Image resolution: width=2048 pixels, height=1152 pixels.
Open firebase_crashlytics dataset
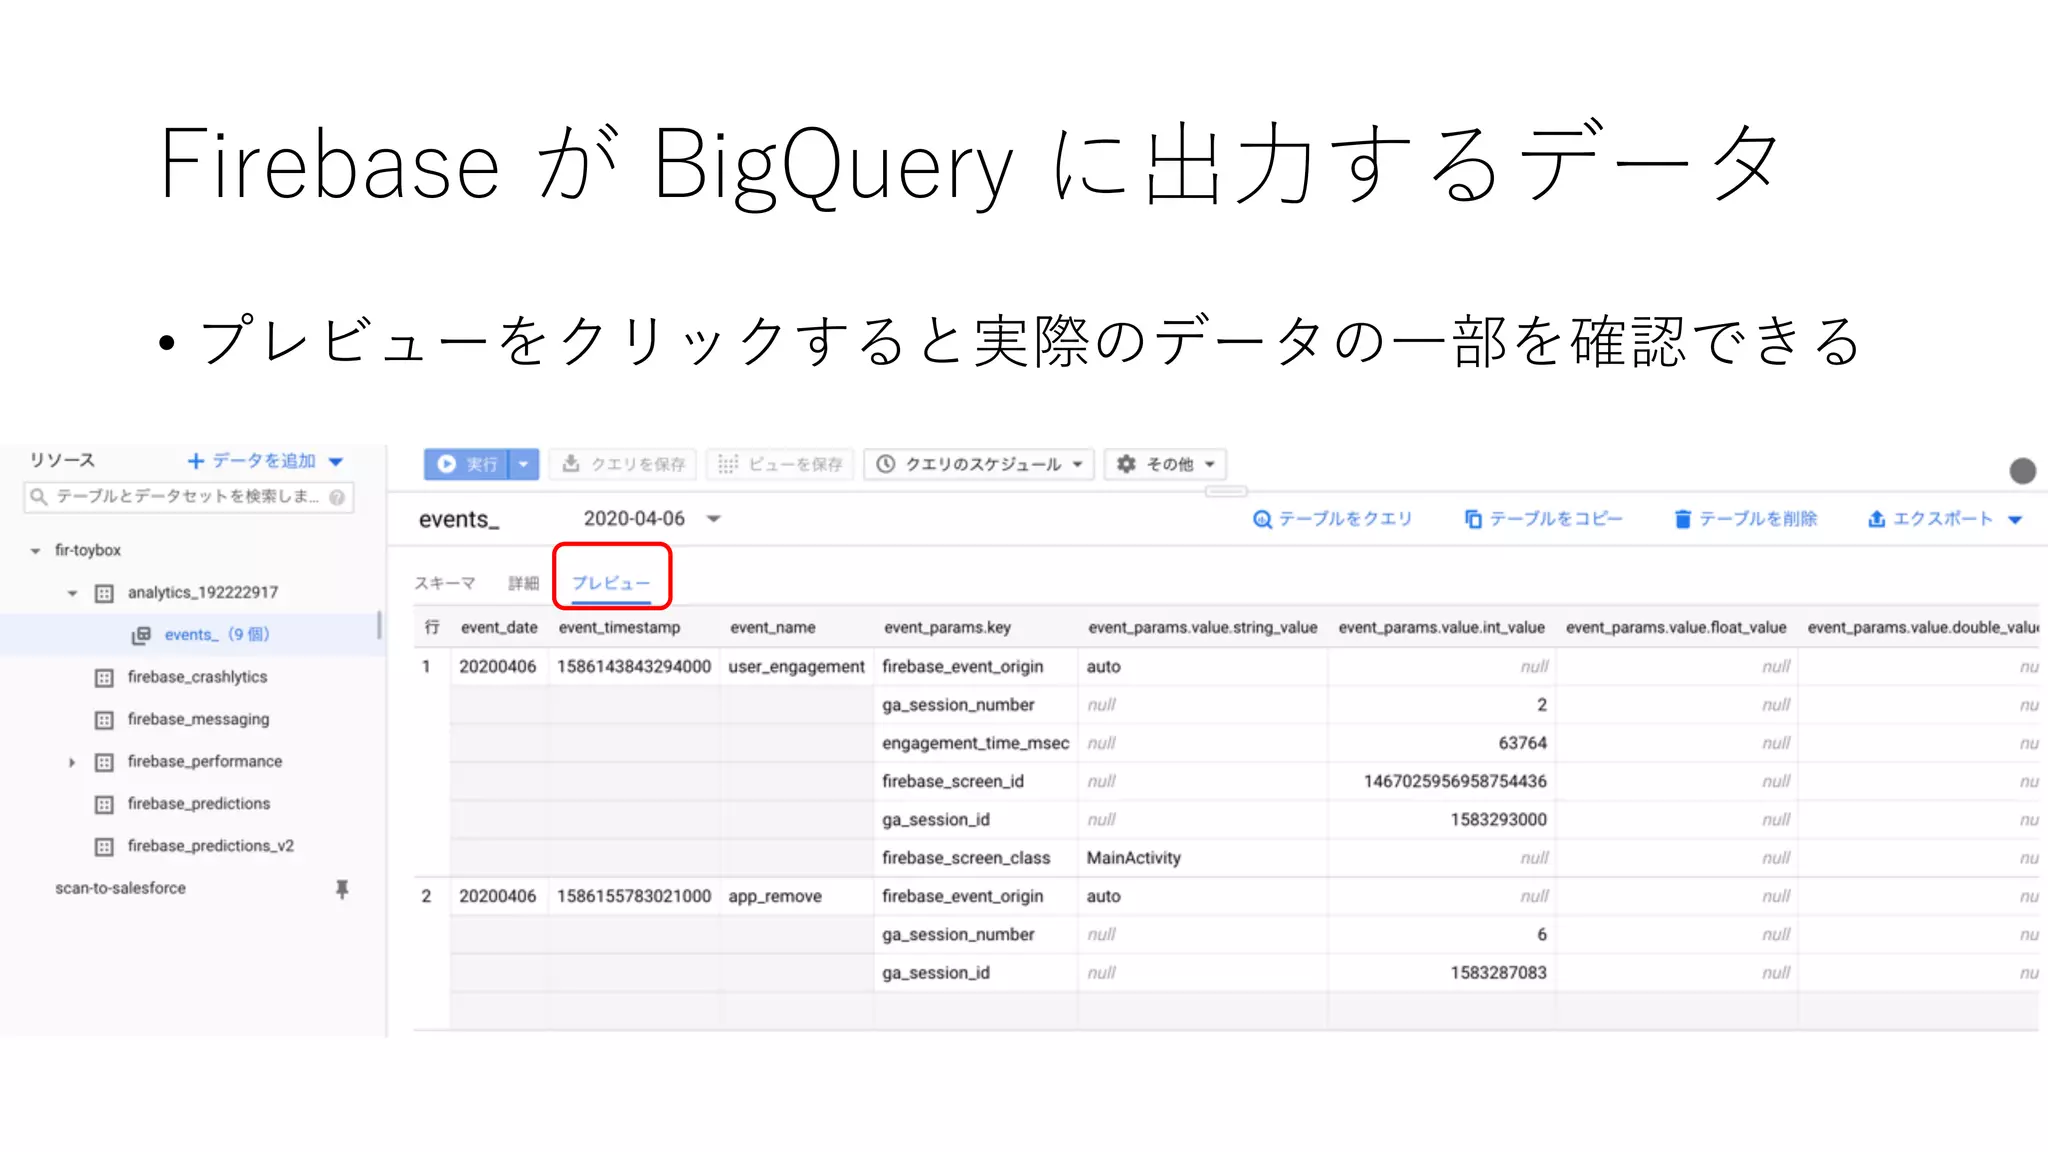click(197, 677)
